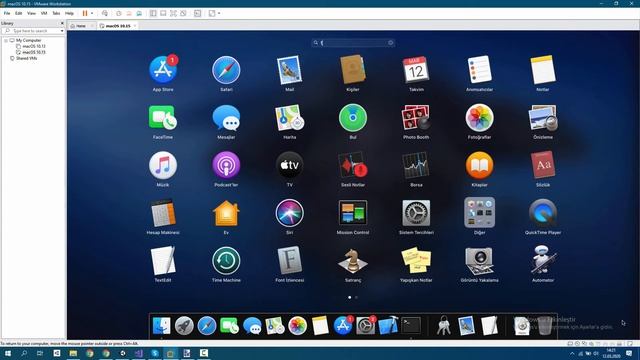640x360 pixels.
Task: Launch Siri from Launchpad
Action: click(289, 213)
